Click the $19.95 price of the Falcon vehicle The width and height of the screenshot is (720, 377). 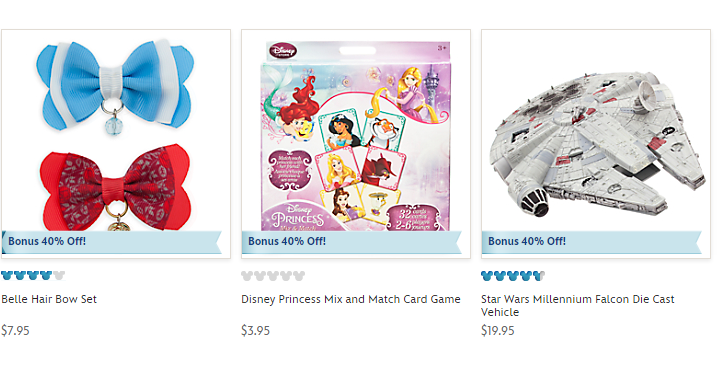(498, 331)
